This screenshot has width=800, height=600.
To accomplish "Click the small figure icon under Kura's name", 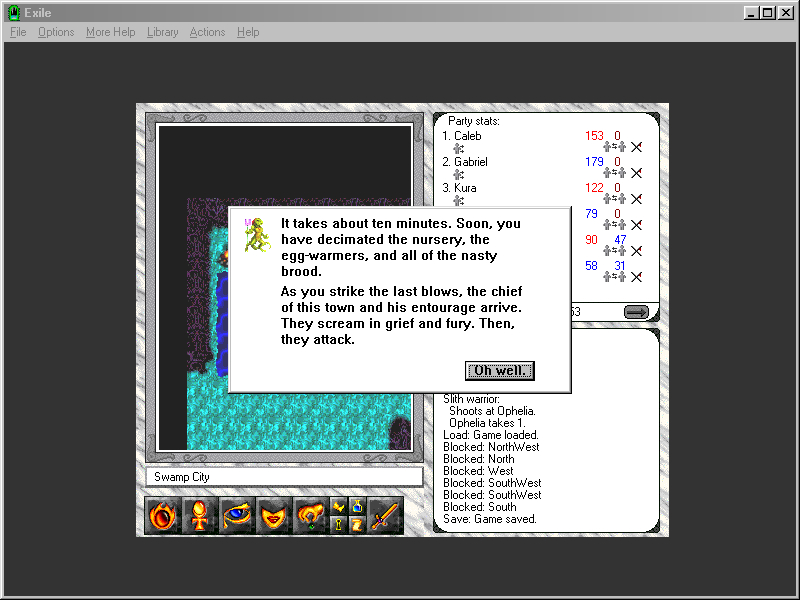I will pyautogui.click(x=459, y=201).
